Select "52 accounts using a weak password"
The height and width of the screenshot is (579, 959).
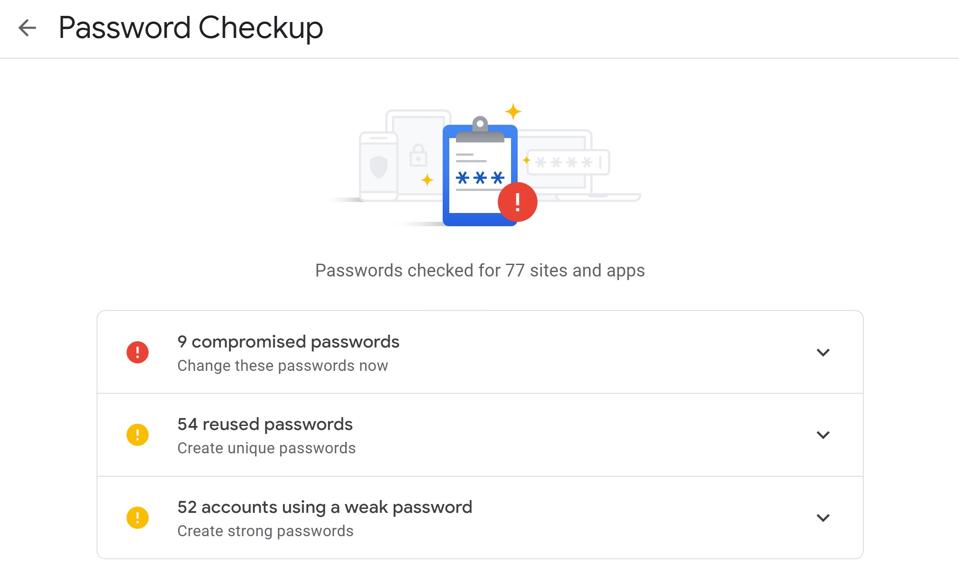point(324,507)
